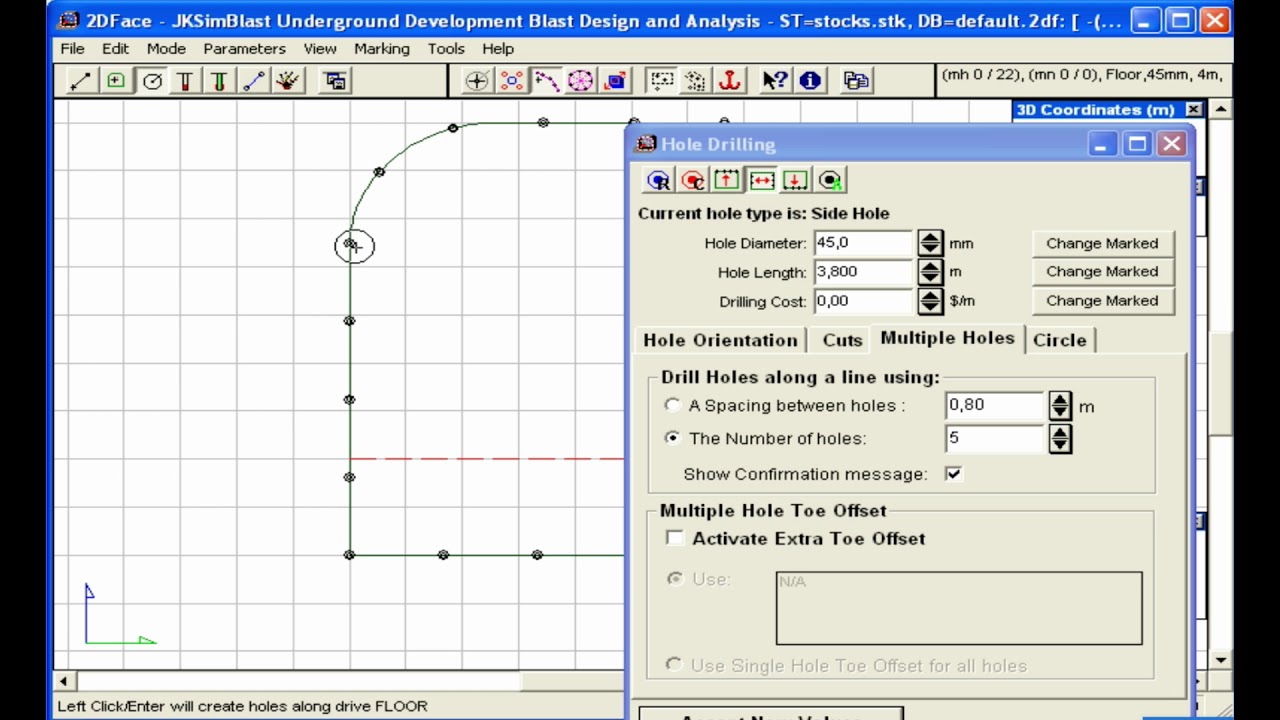This screenshot has height=720, width=1280.
Task: Click the arrow question-mark help icon
Action: [775, 81]
